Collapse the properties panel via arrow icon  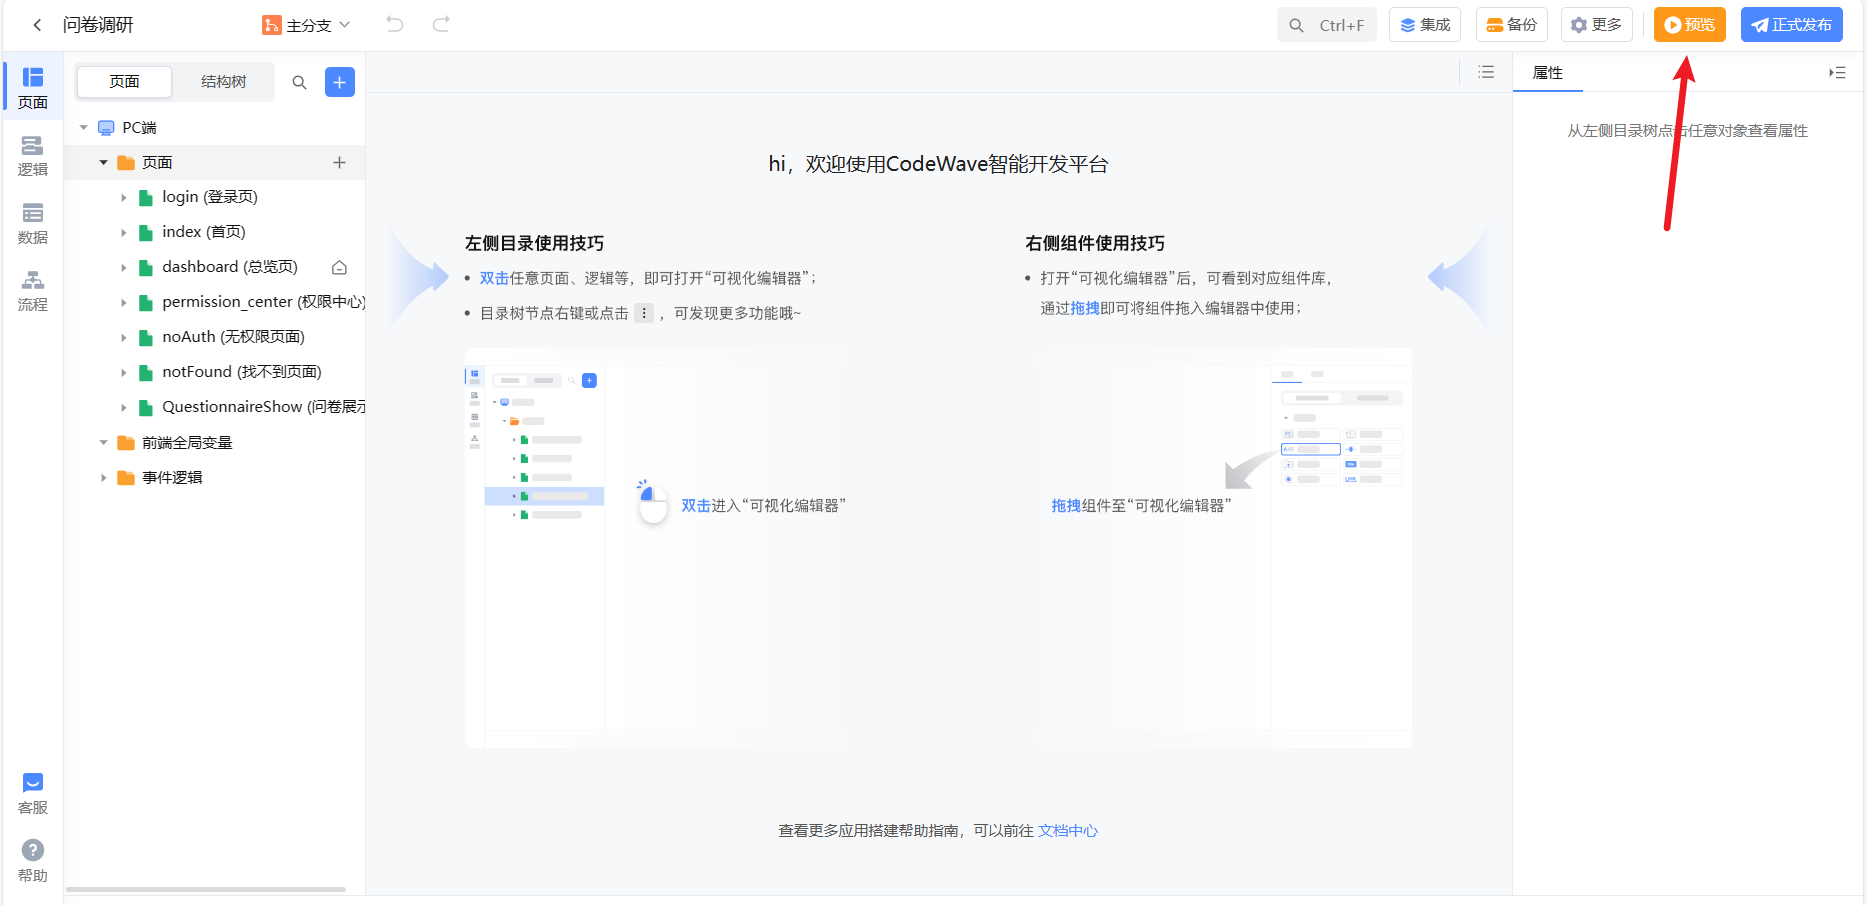tap(1837, 72)
